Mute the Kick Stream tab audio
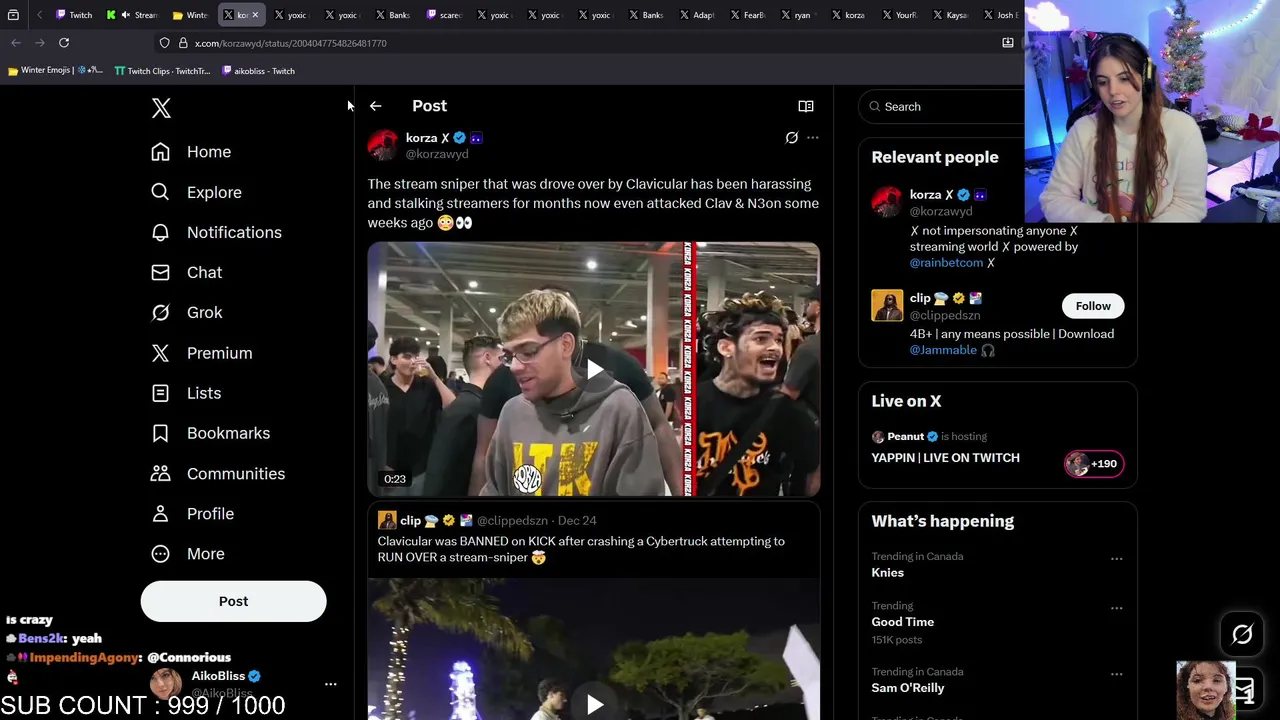 point(125,15)
